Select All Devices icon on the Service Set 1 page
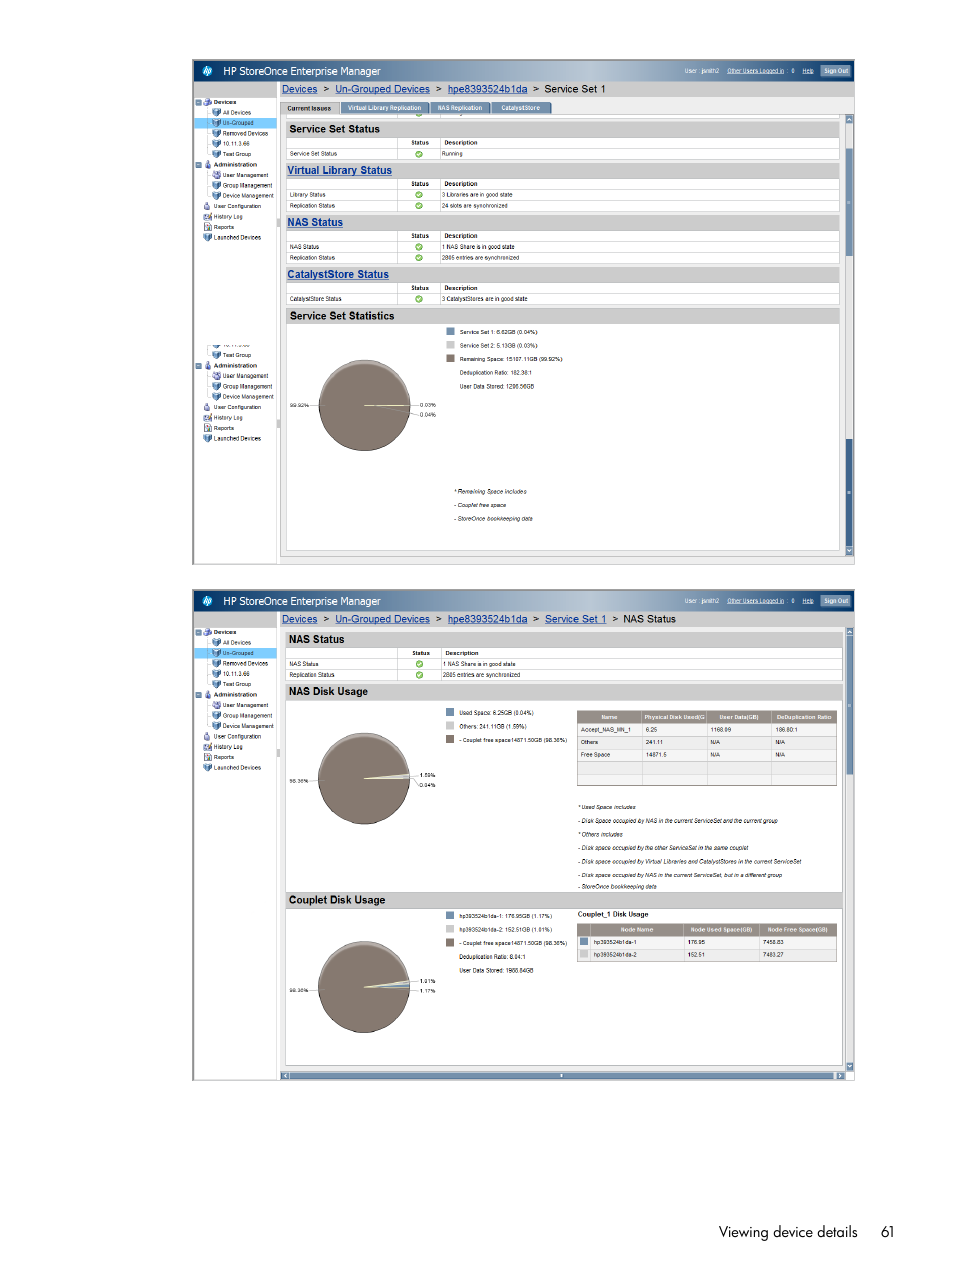The width and height of the screenshot is (954, 1271). (x=216, y=112)
